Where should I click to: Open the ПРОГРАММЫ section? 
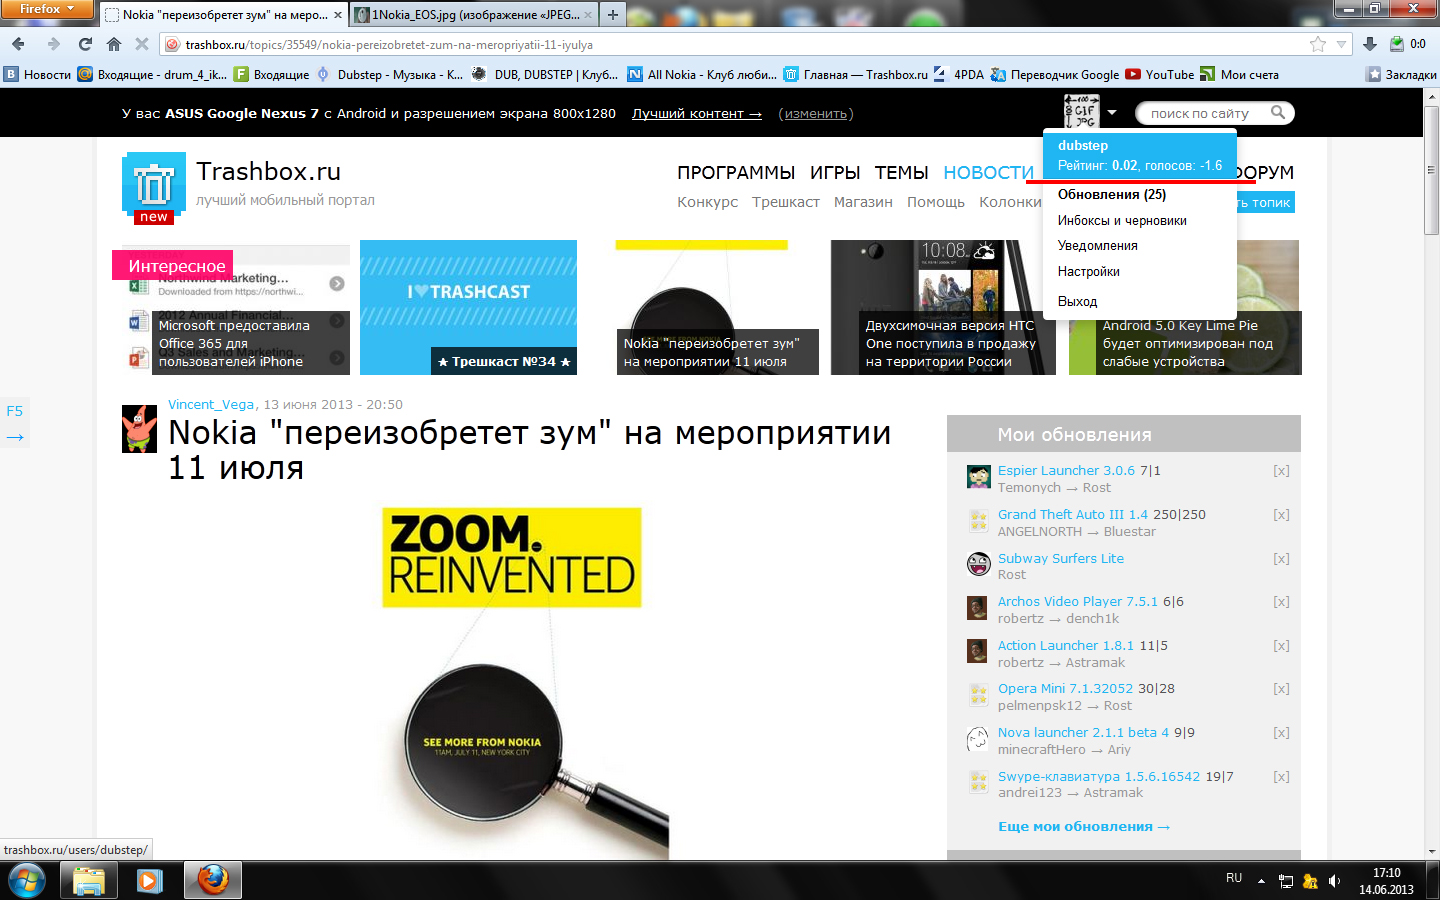(x=736, y=172)
